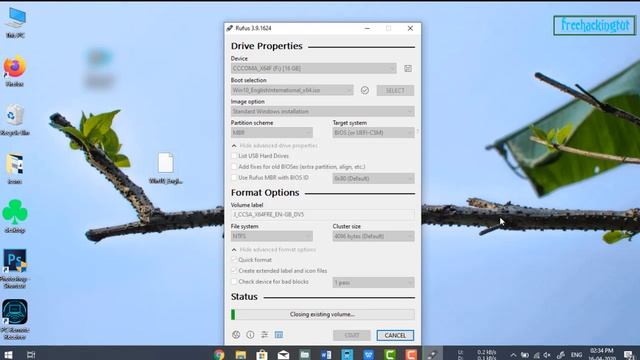The image size is (640, 360).
Task: Close the Rufus window
Action: coord(410,28)
